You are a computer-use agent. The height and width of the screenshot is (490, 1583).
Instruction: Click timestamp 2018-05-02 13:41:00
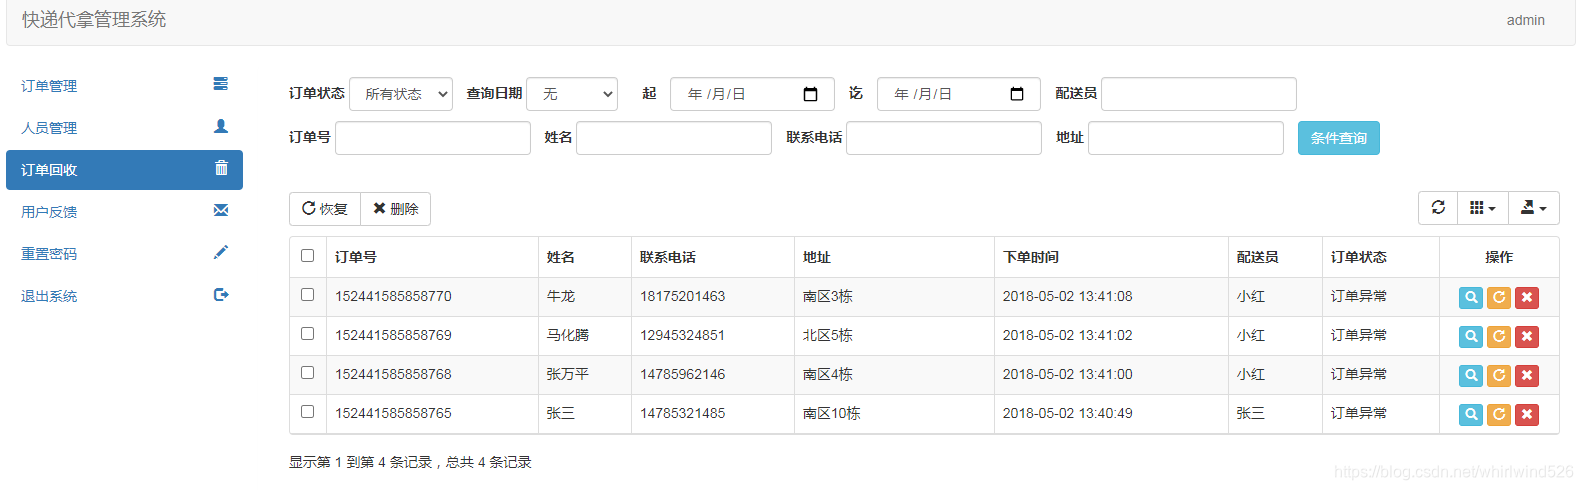[x=1067, y=374]
